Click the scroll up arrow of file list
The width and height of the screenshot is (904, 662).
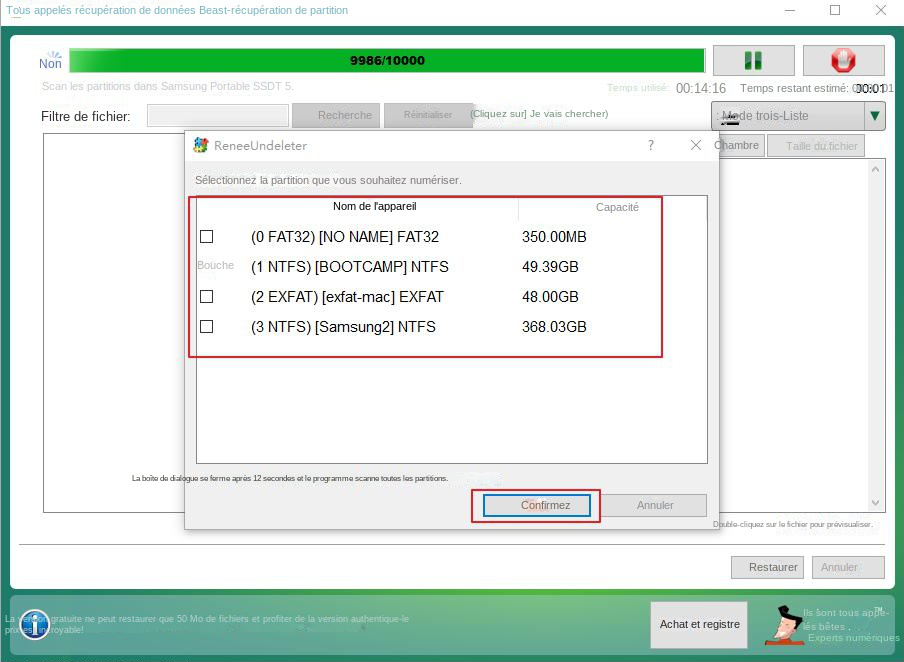[875, 170]
